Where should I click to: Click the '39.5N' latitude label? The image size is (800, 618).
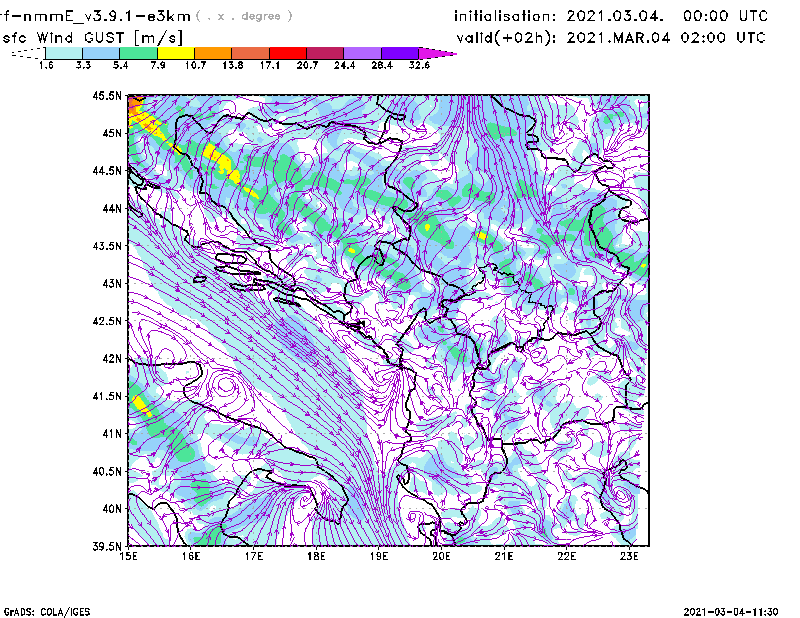click(x=107, y=546)
